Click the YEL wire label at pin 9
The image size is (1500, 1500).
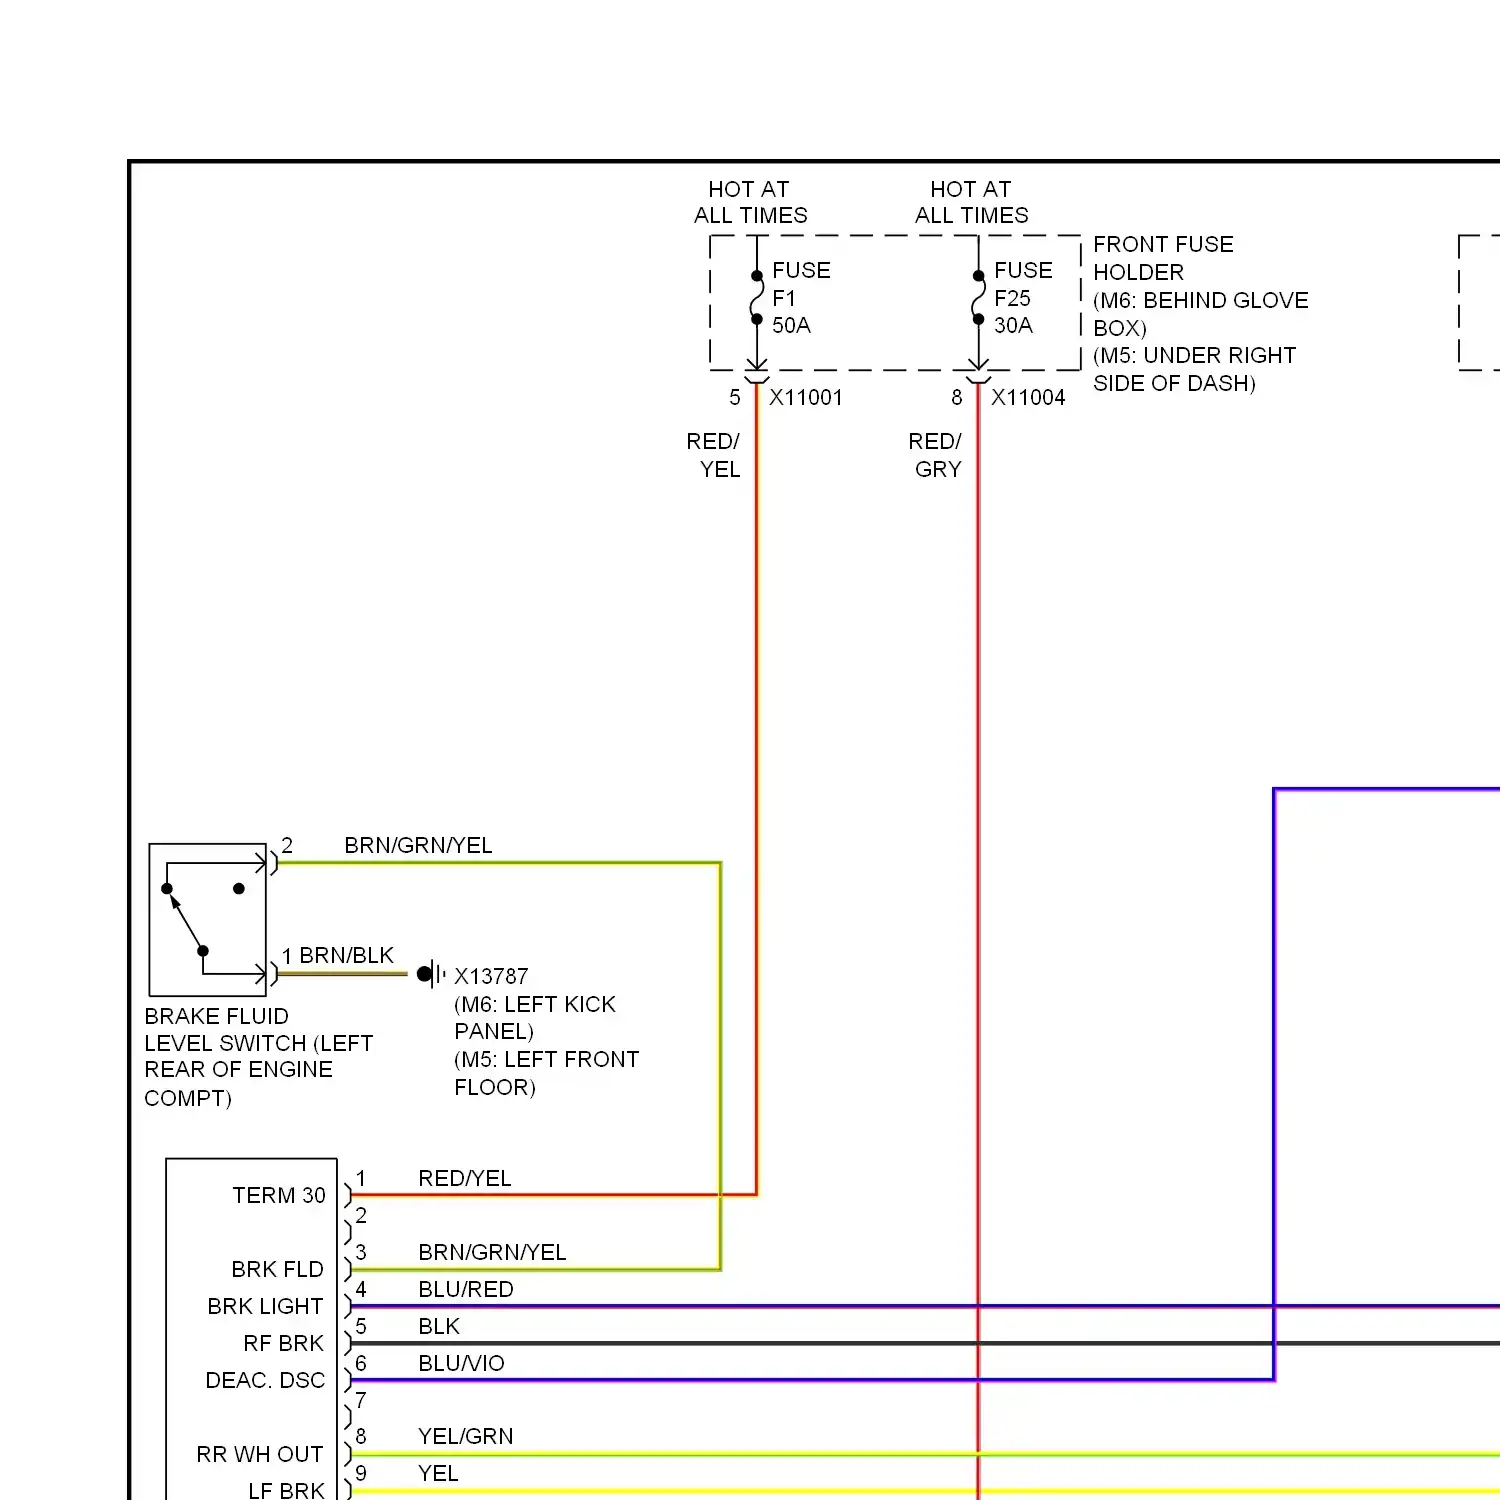click(438, 1474)
